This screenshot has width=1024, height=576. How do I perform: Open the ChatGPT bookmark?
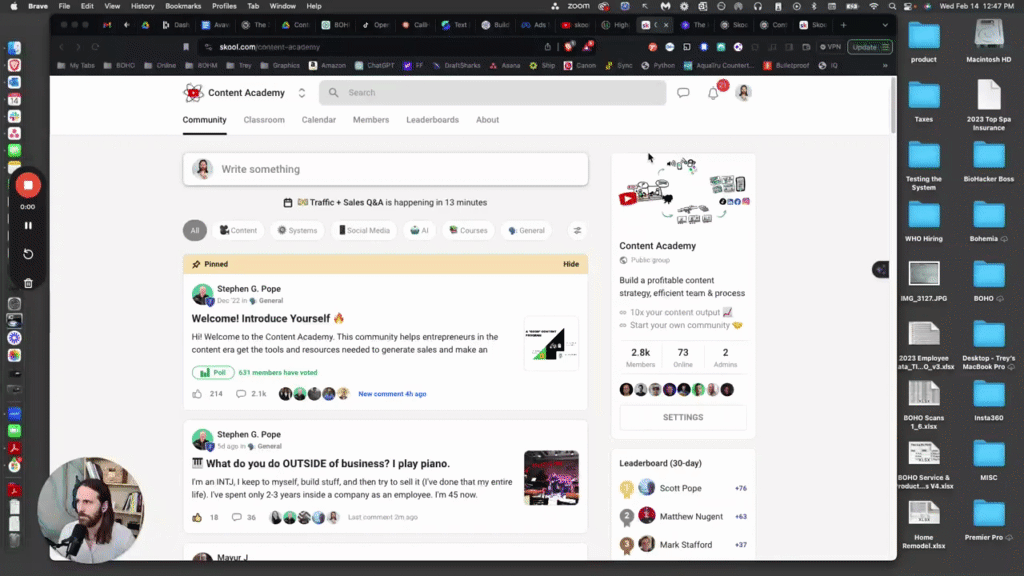click(x=375, y=66)
